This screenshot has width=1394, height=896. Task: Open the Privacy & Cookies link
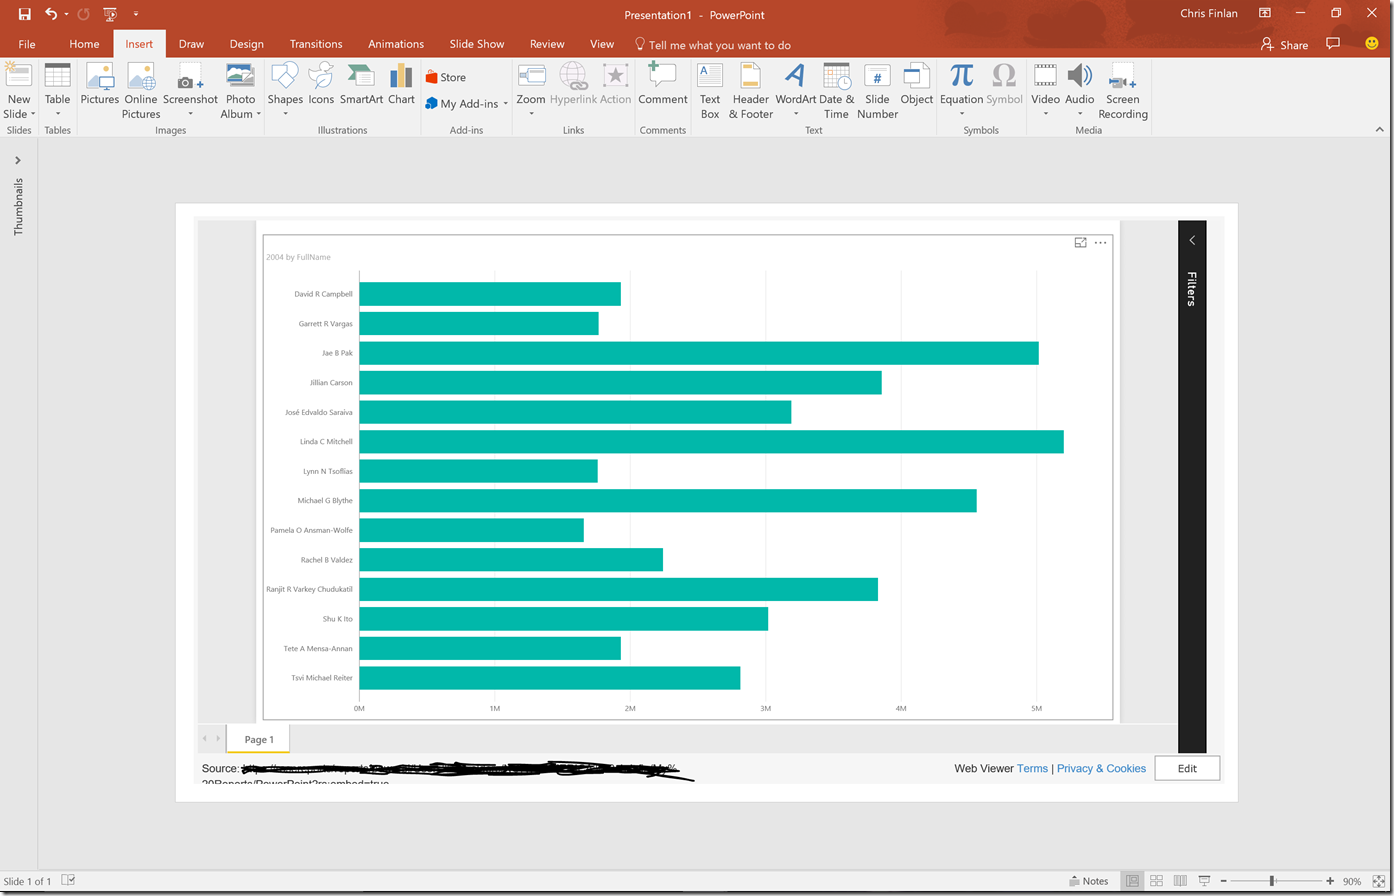pos(1100,768)
